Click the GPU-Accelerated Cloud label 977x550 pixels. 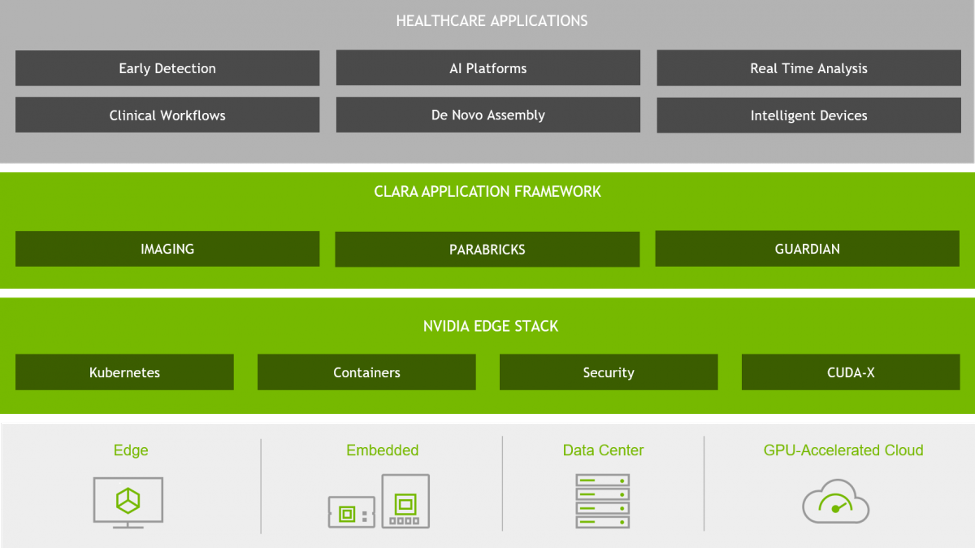pyautogui.click(x=843, y=450)
